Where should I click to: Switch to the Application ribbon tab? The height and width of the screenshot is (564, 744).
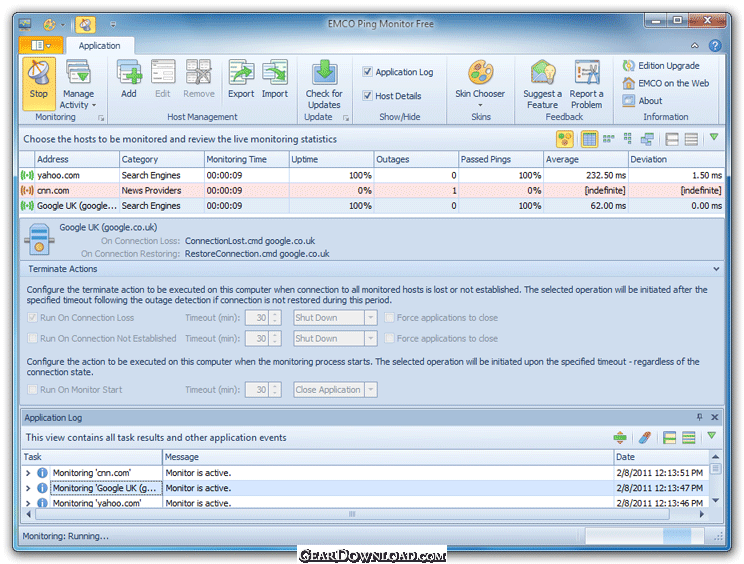(100, 46)
